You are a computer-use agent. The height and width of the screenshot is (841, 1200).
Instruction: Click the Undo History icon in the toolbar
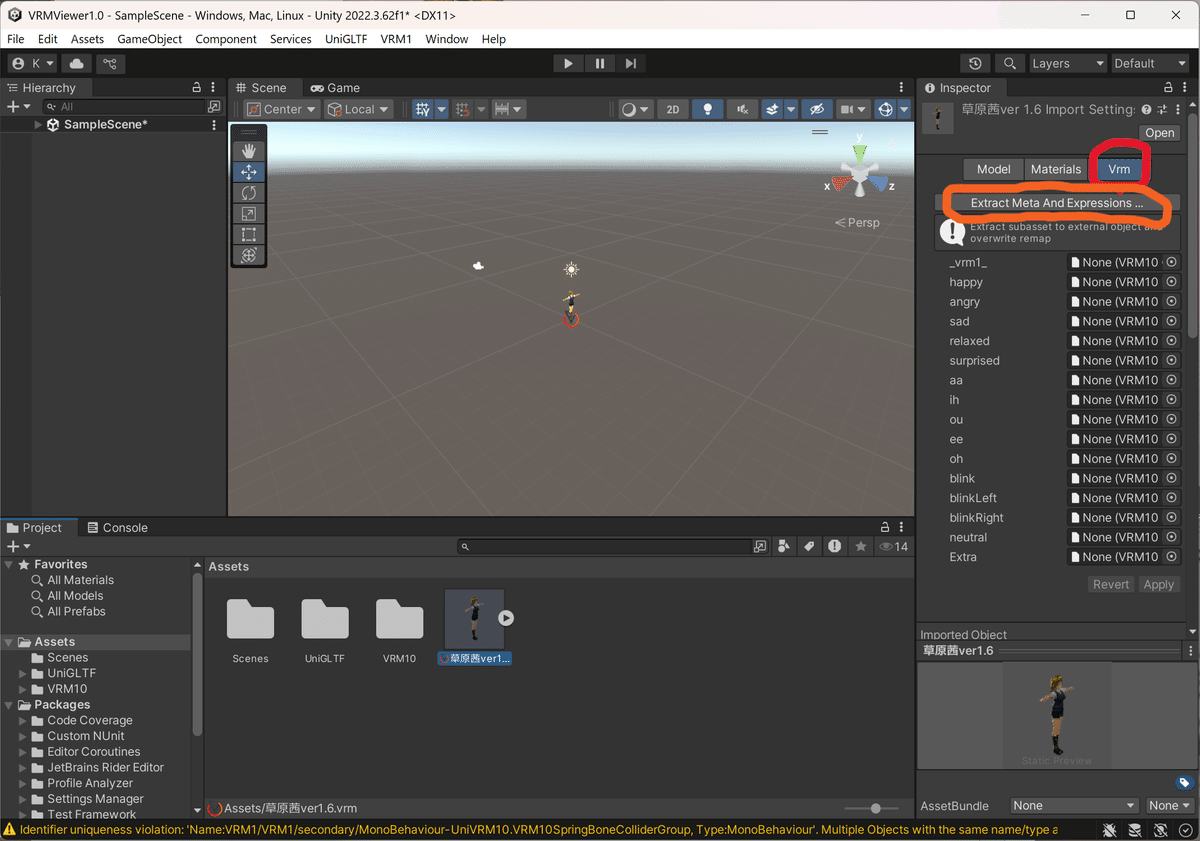pos(975,63)
